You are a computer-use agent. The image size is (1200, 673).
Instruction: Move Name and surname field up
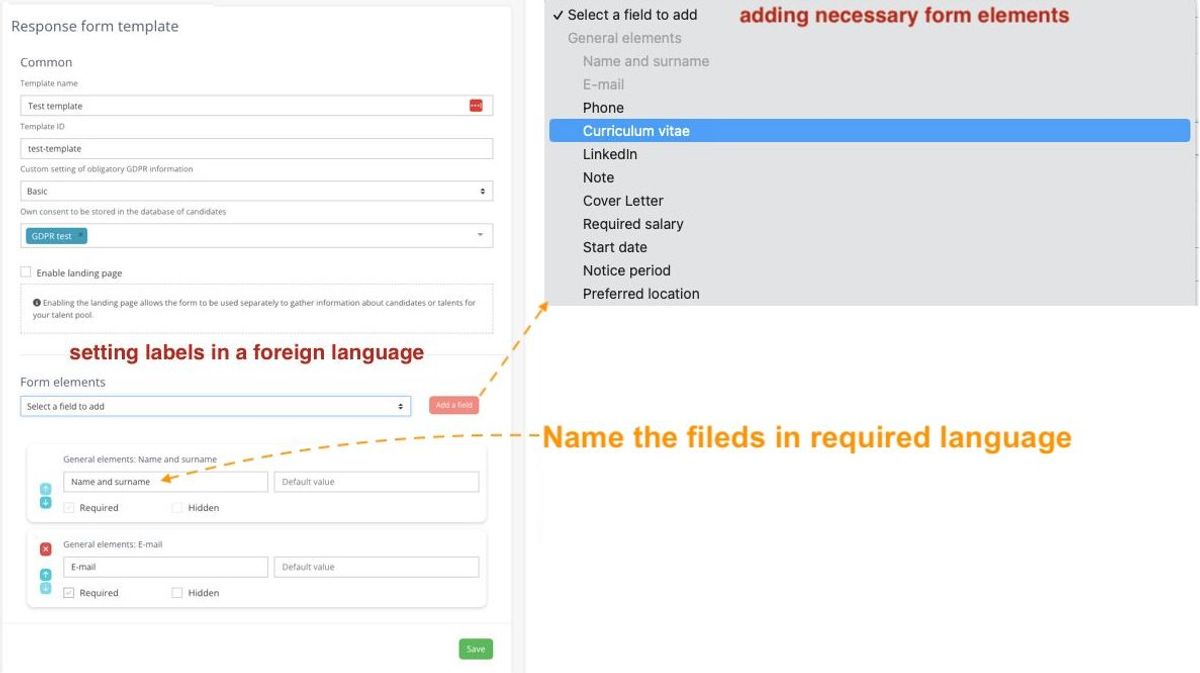[x=45, y=489]
